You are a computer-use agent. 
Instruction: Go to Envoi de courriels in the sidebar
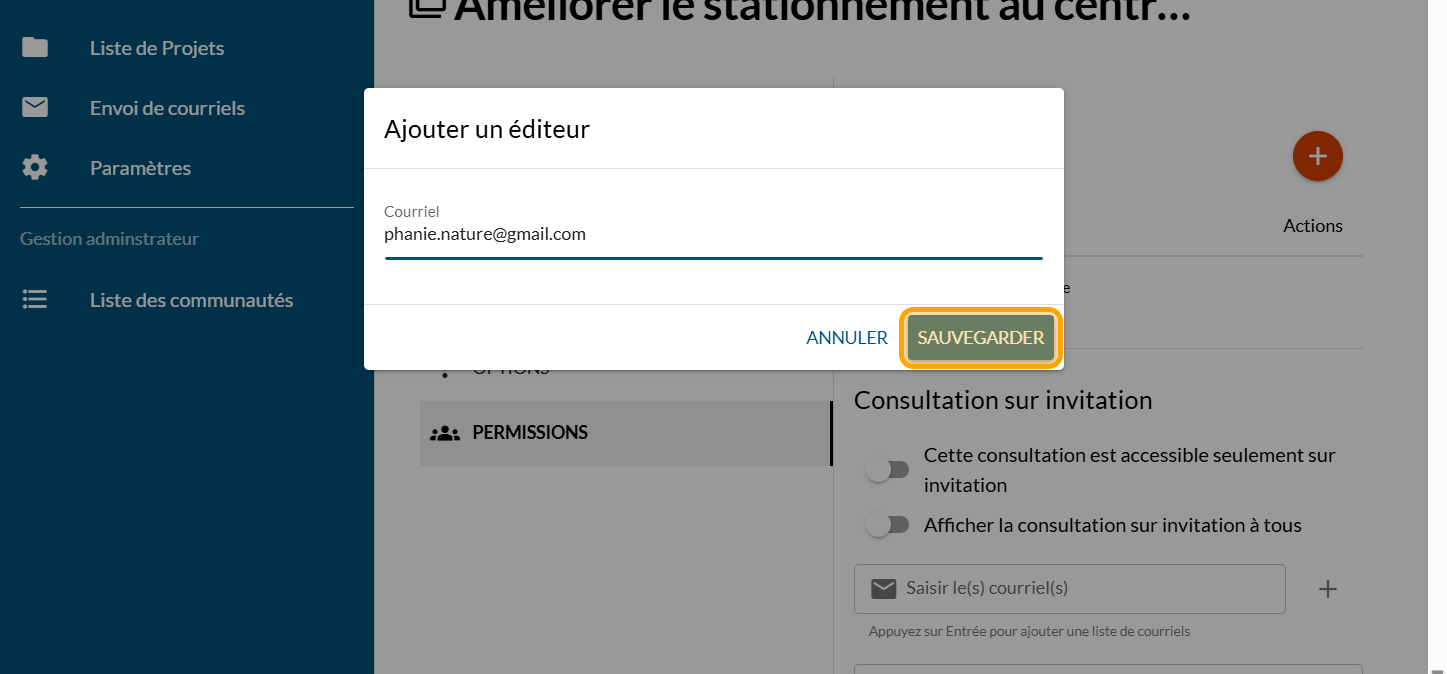coord(167,108)
